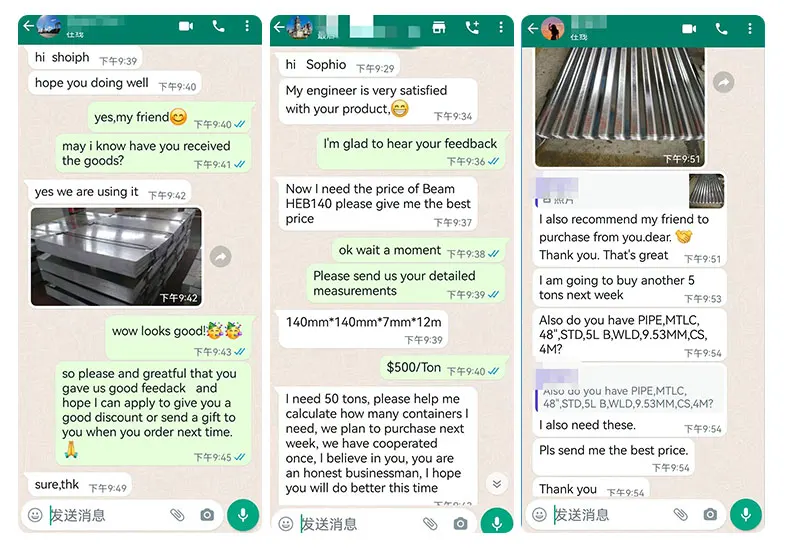Go back from the left chat
The image size is (790, 550).
(x=29, y=26)
